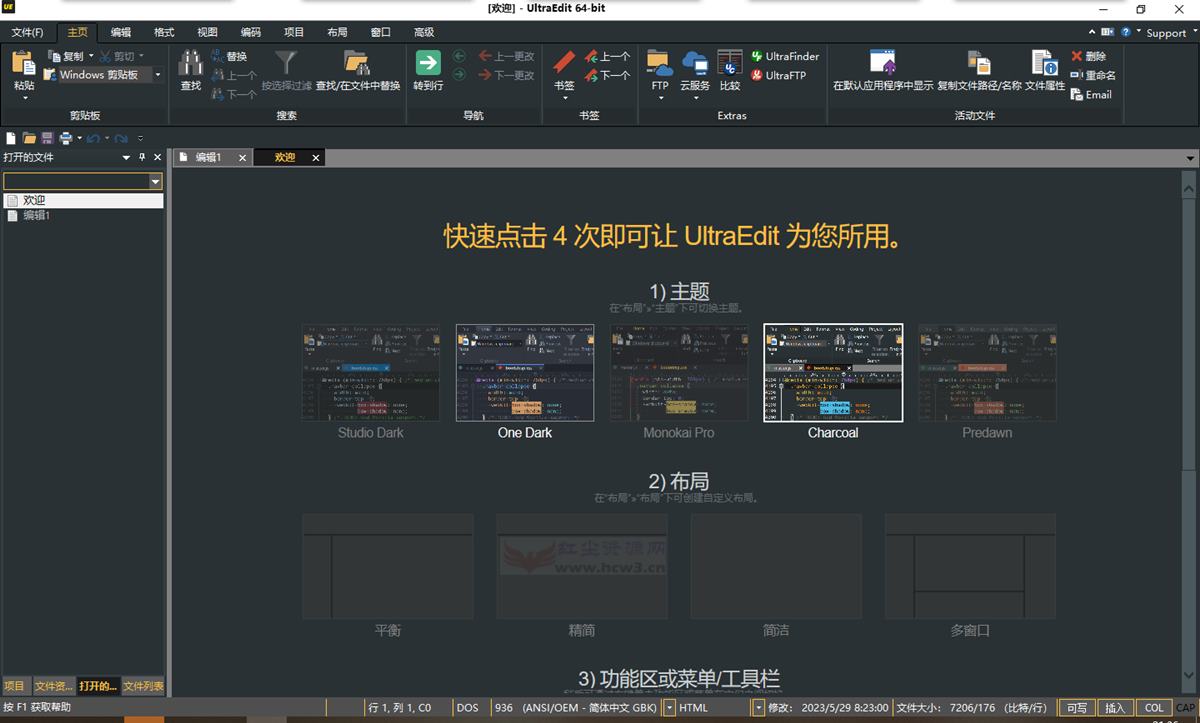Click the Cloud Services (云服务) icon
This screenshot has height=723, width=1200.
click(695, 64)
